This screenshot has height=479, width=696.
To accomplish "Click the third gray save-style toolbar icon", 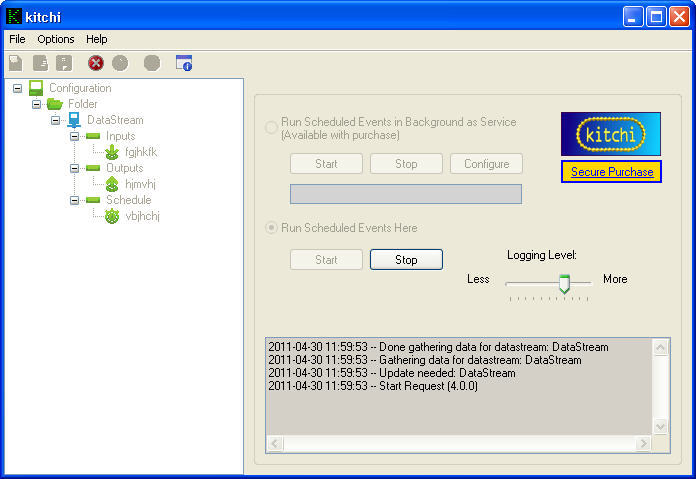I will click(x=64, y=63).
